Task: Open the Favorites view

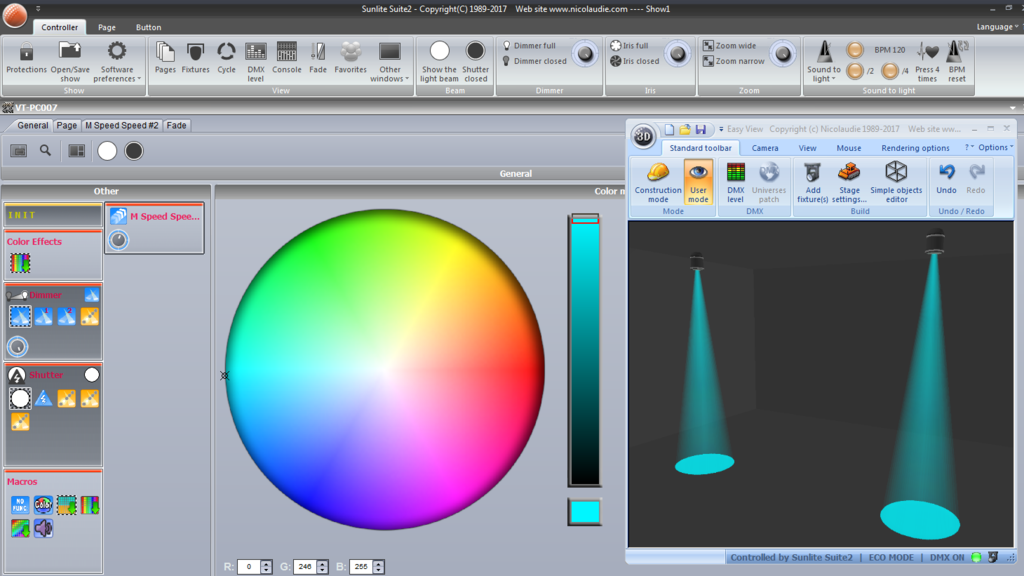Action: [x=351, y=58]
